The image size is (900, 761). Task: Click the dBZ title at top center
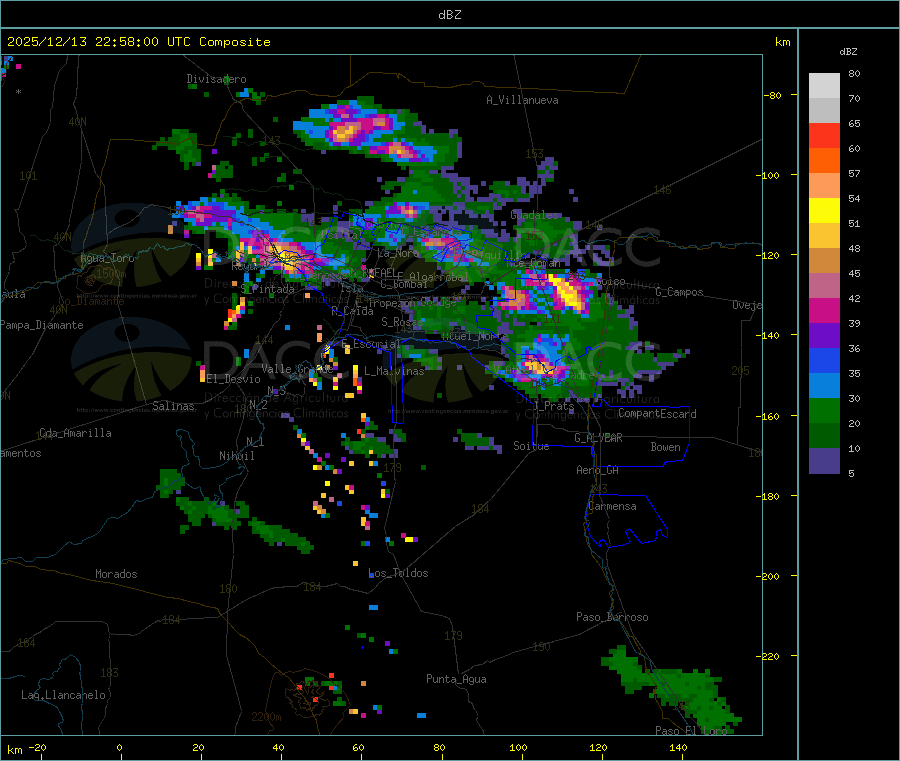click(449, 15)
